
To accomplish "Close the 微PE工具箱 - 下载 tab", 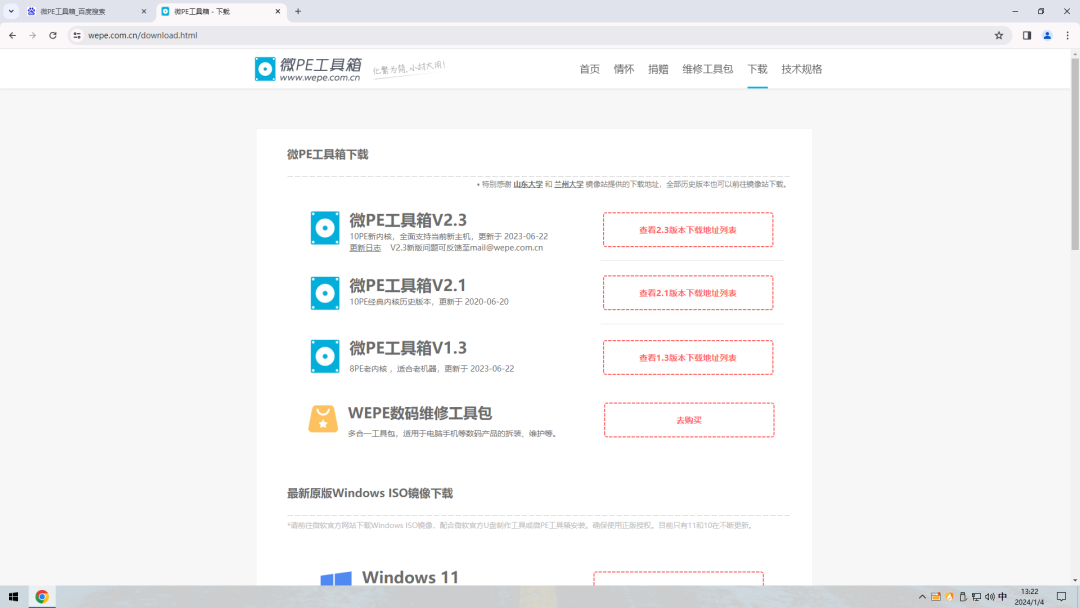I will (x=278, y=11).
